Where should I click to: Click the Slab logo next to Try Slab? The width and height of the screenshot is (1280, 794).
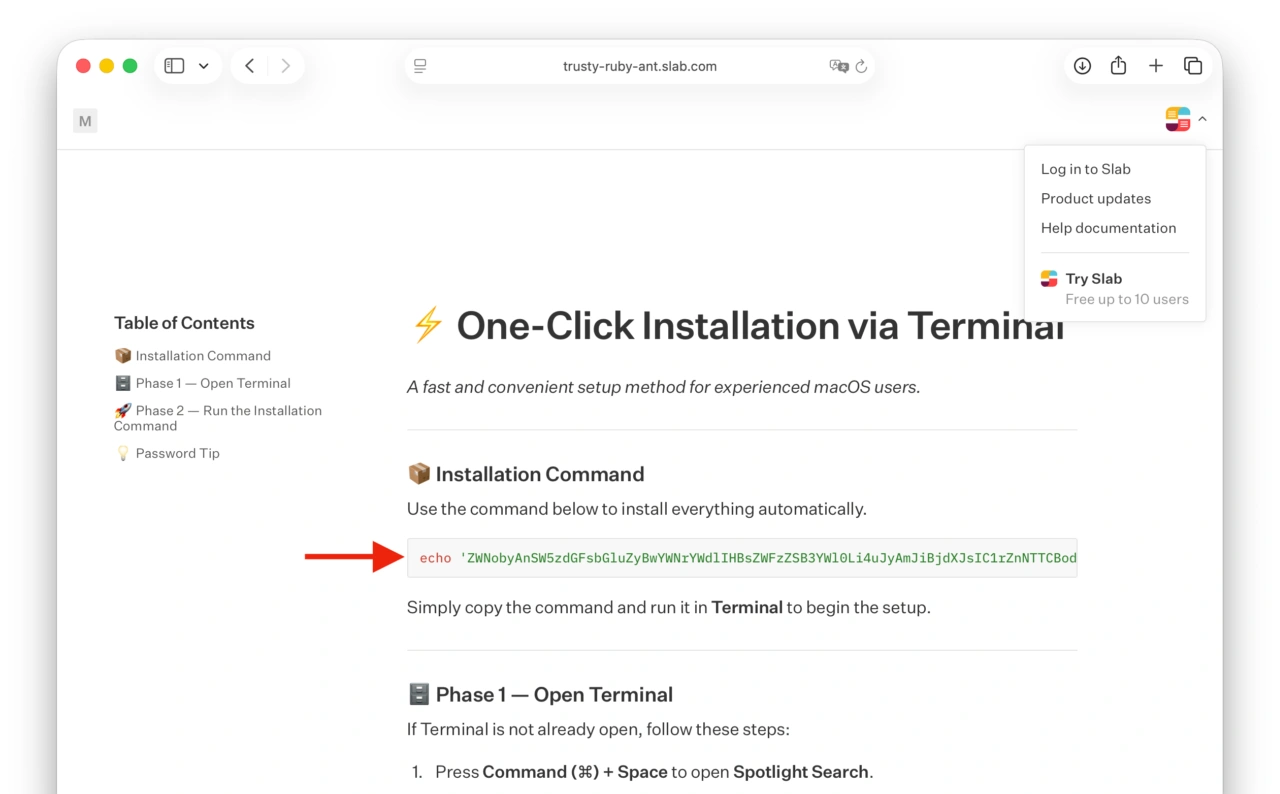(1049, 278)
